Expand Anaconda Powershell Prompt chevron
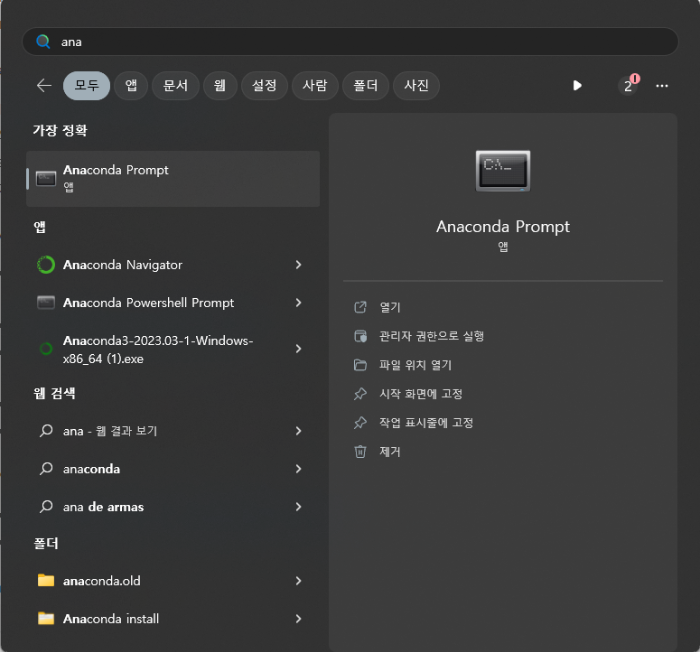This screenshot has width=700, height=652. pyautogui.click(x=298, y=303)
